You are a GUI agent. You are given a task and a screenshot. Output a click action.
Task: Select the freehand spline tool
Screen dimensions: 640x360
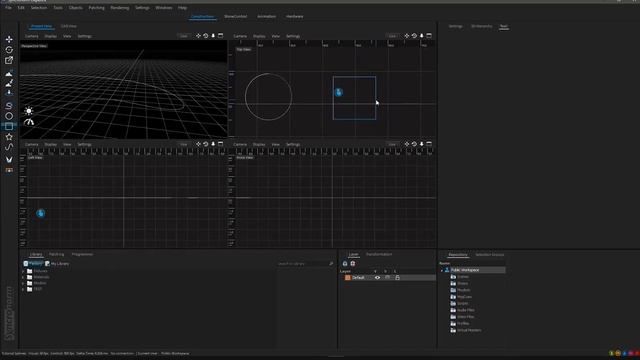[9, 147]
